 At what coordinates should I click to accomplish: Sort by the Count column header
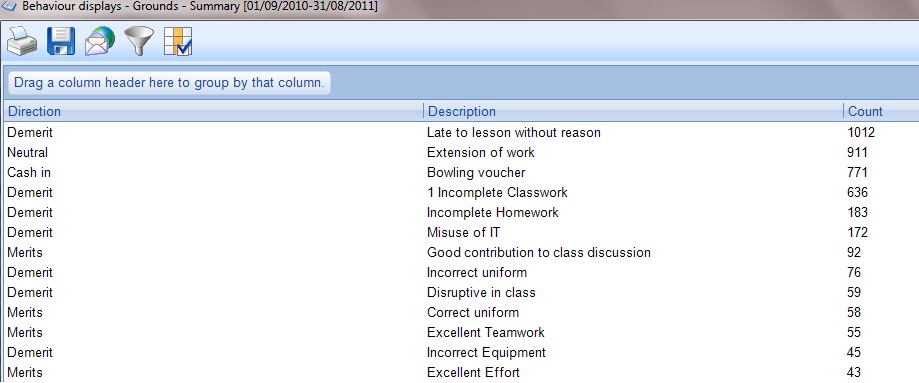tap(881, 111)
